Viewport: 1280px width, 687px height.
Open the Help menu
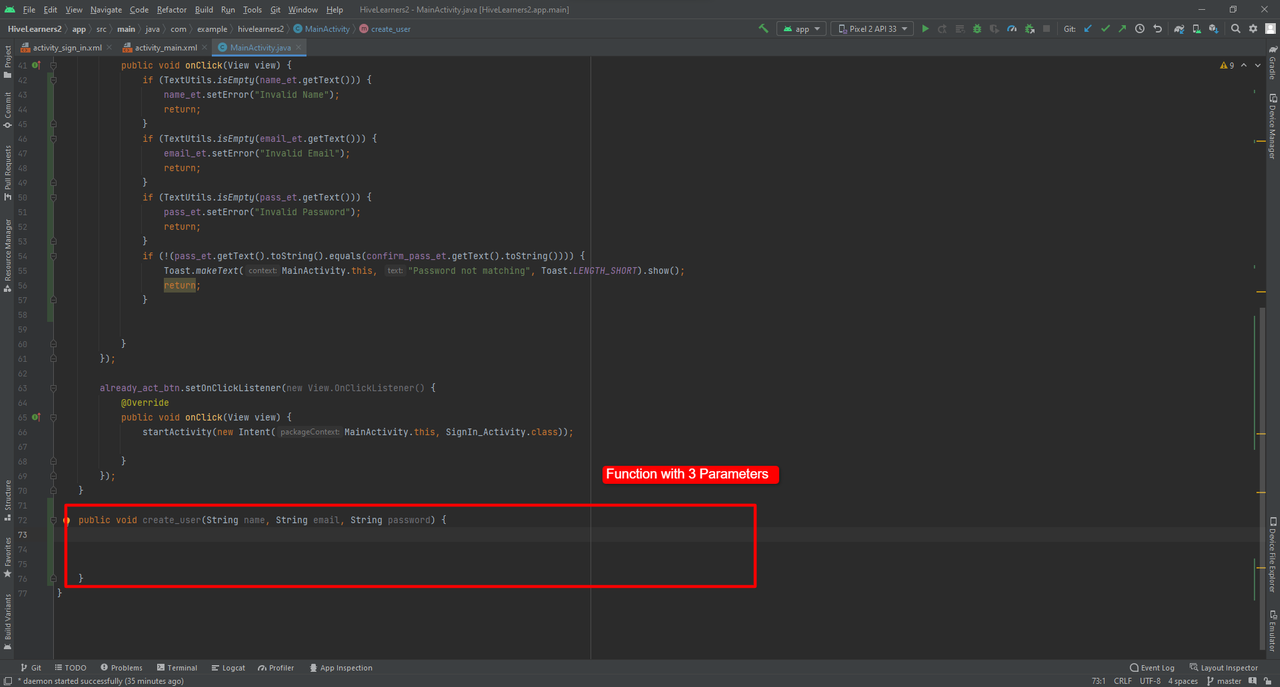click(334, 10)
